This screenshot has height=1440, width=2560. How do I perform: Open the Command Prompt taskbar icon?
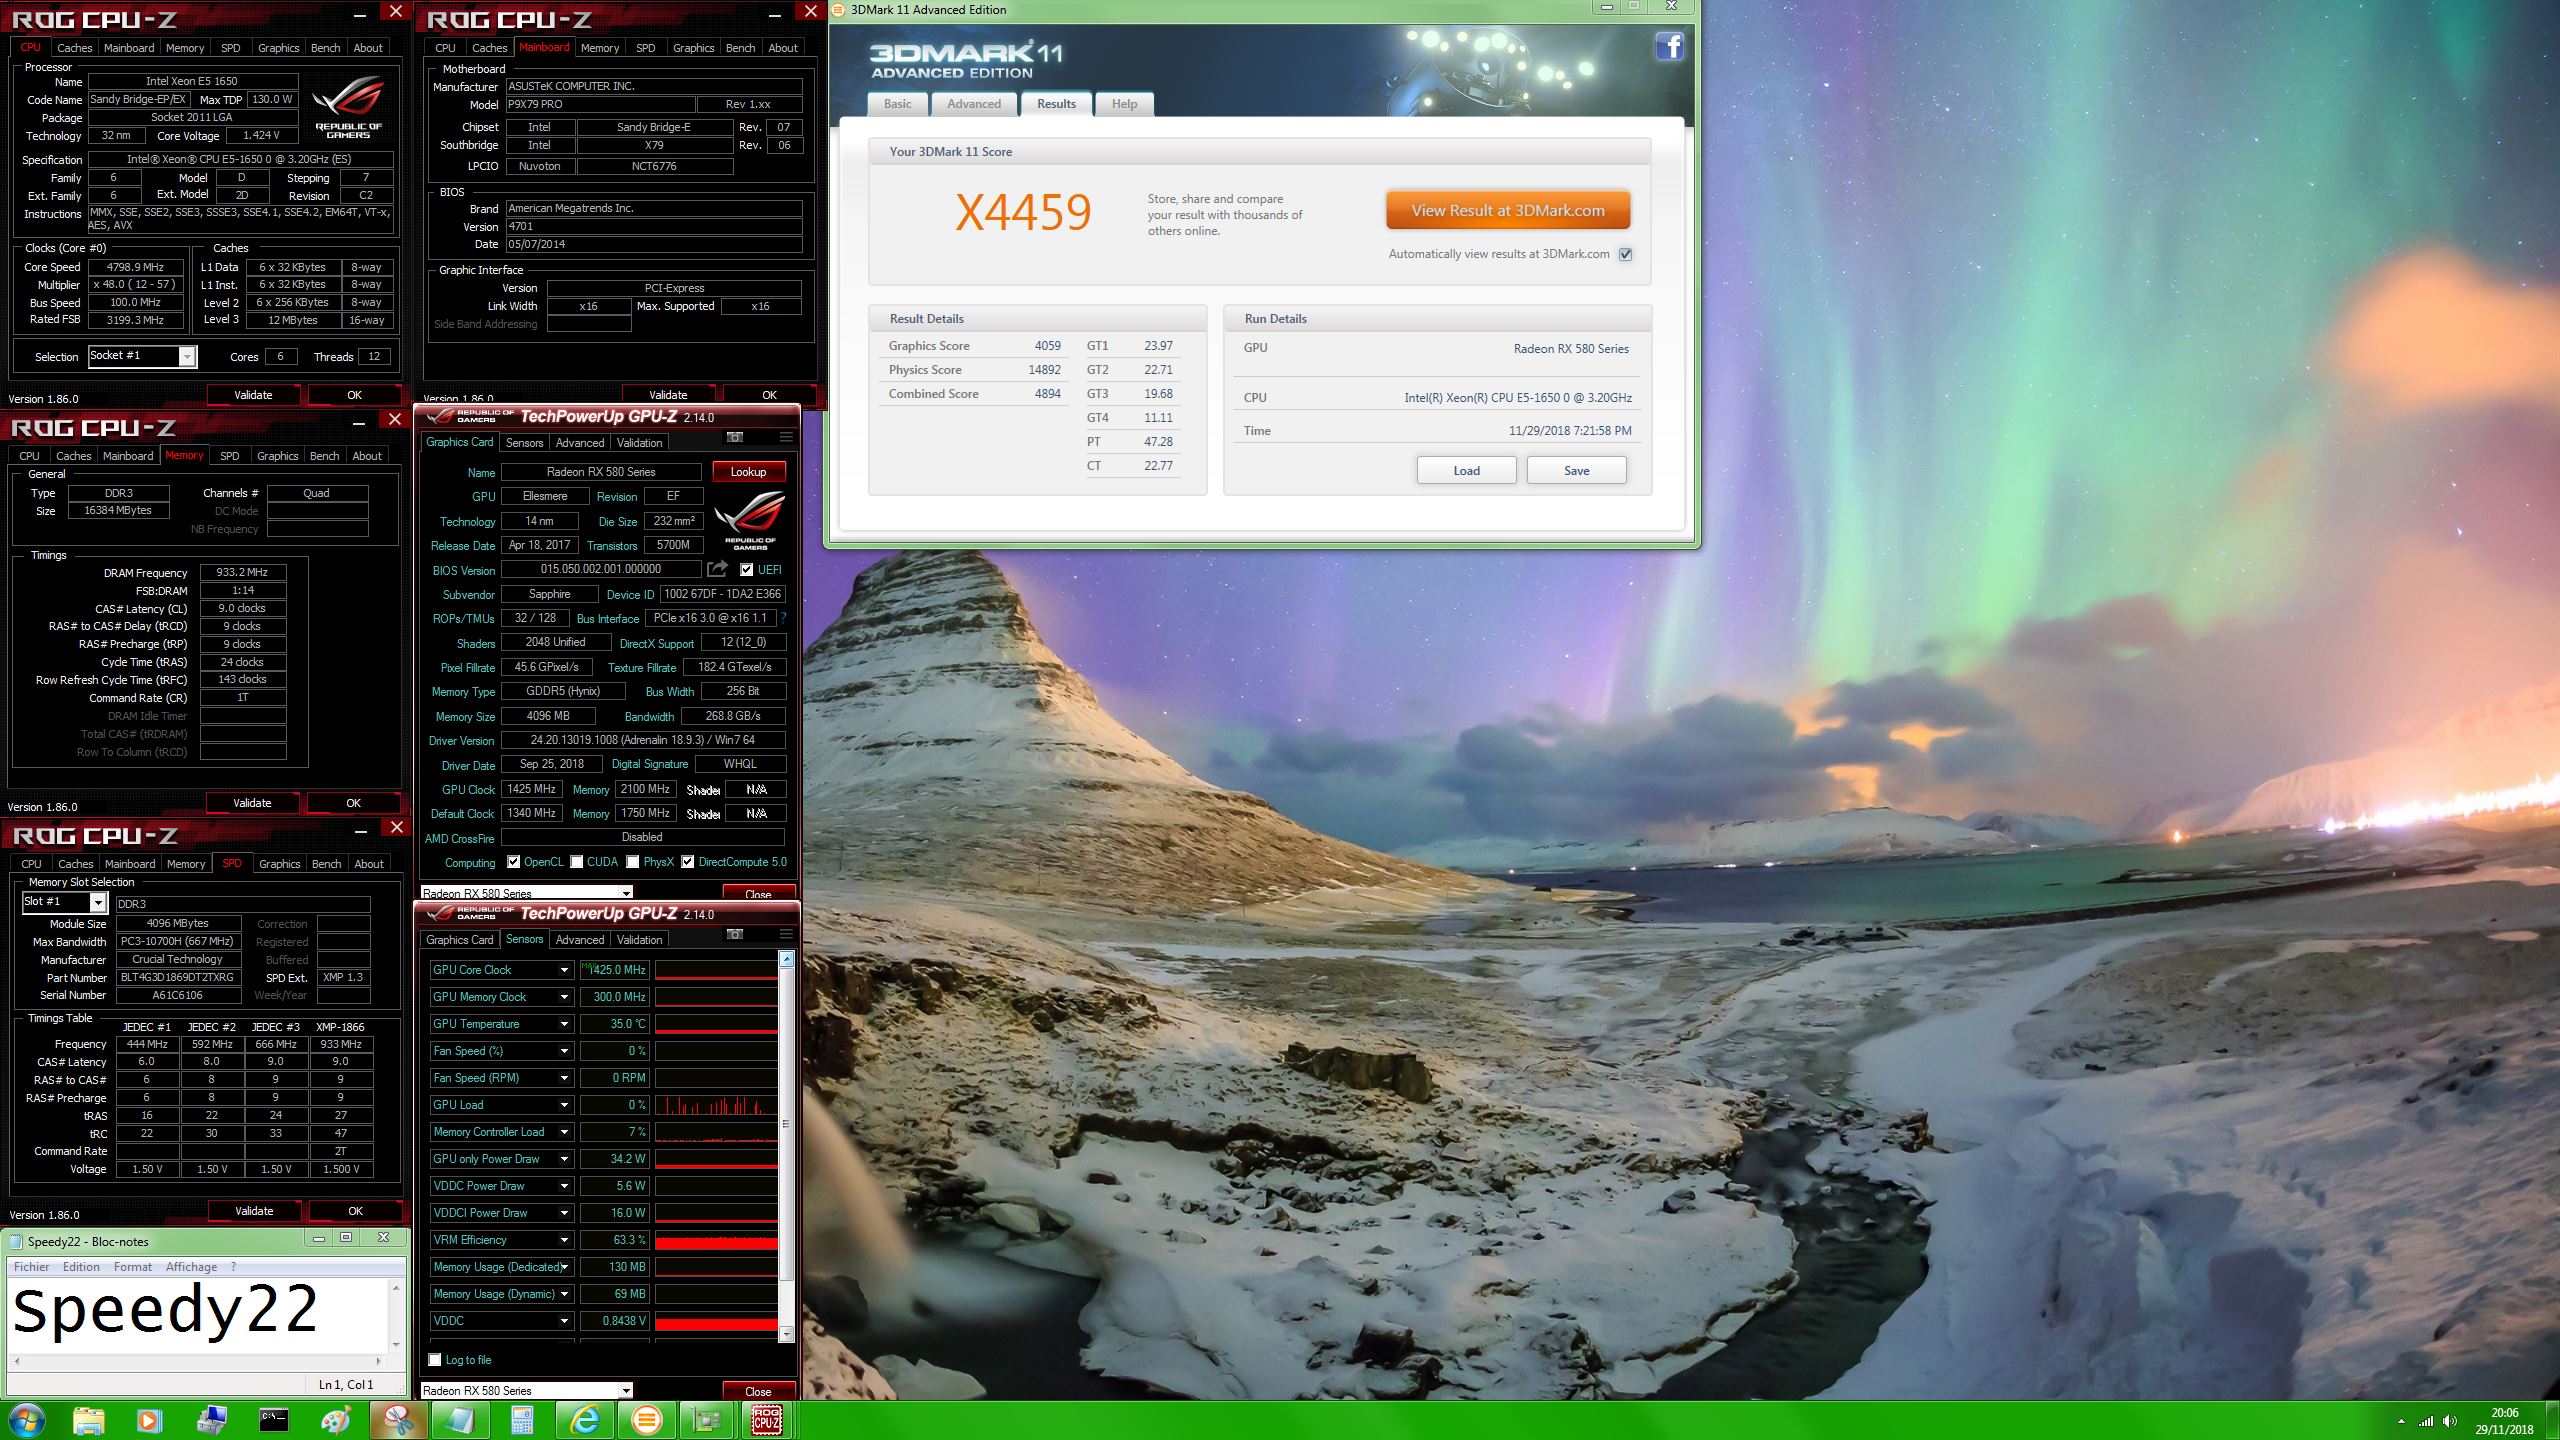(x=273, y=1420)
